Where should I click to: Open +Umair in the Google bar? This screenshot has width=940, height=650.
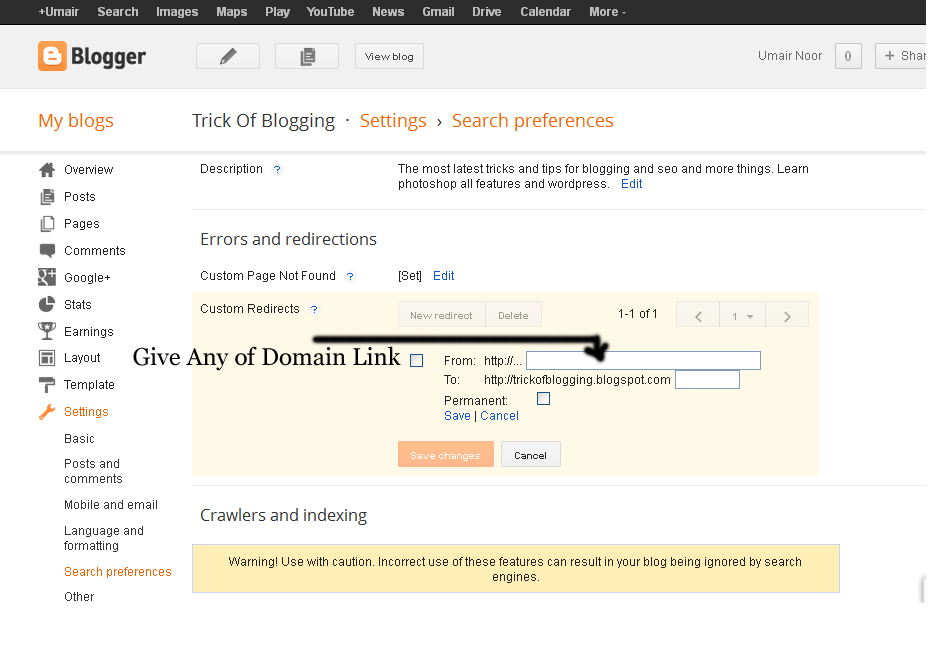[59, 12]
